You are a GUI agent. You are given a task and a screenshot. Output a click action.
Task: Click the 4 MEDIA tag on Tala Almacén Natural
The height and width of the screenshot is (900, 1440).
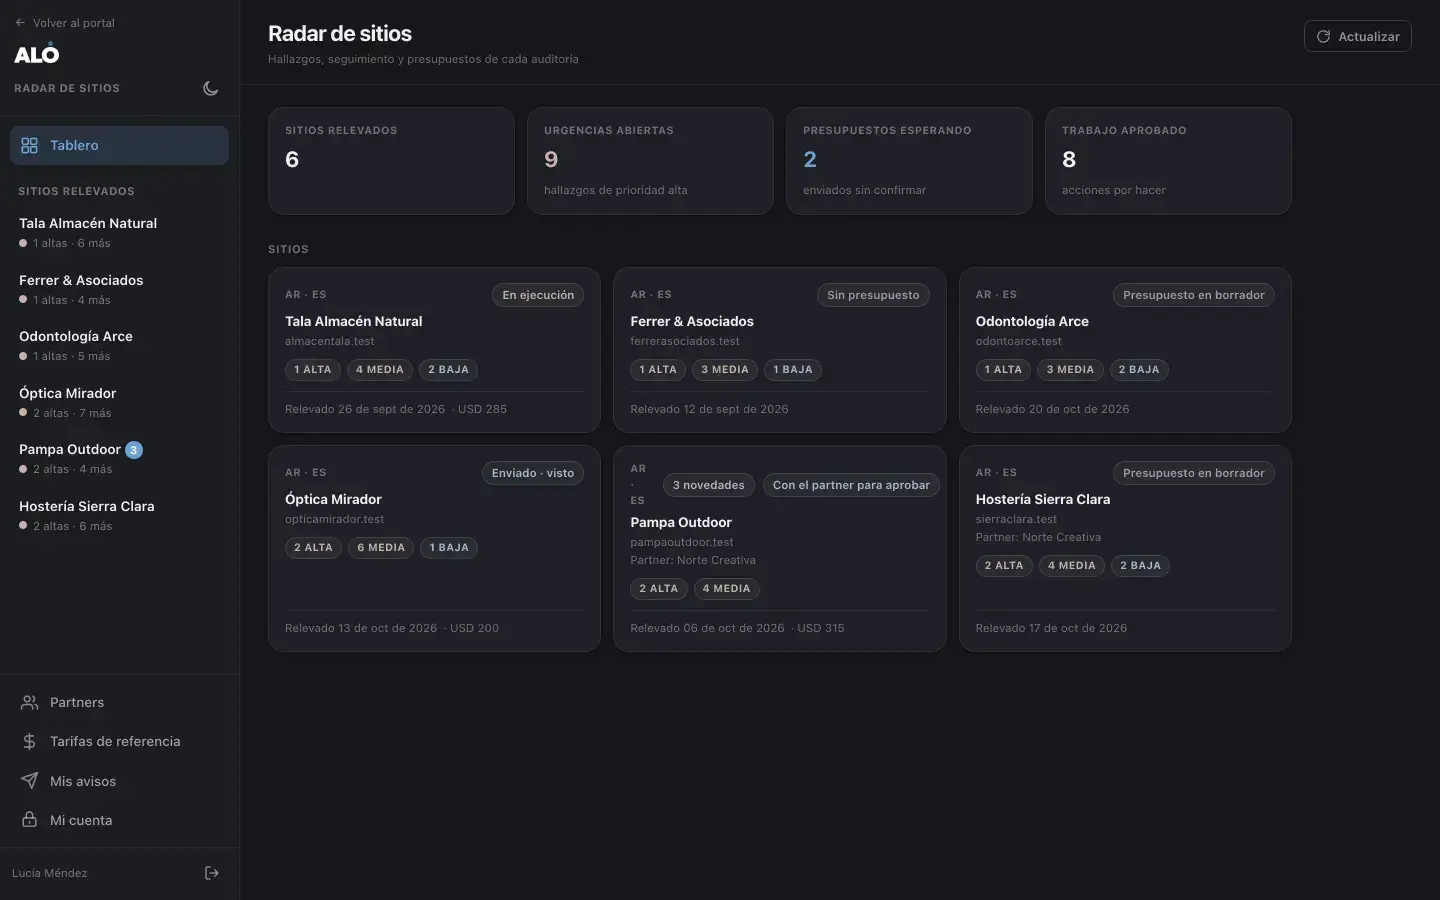click(380, 370)
